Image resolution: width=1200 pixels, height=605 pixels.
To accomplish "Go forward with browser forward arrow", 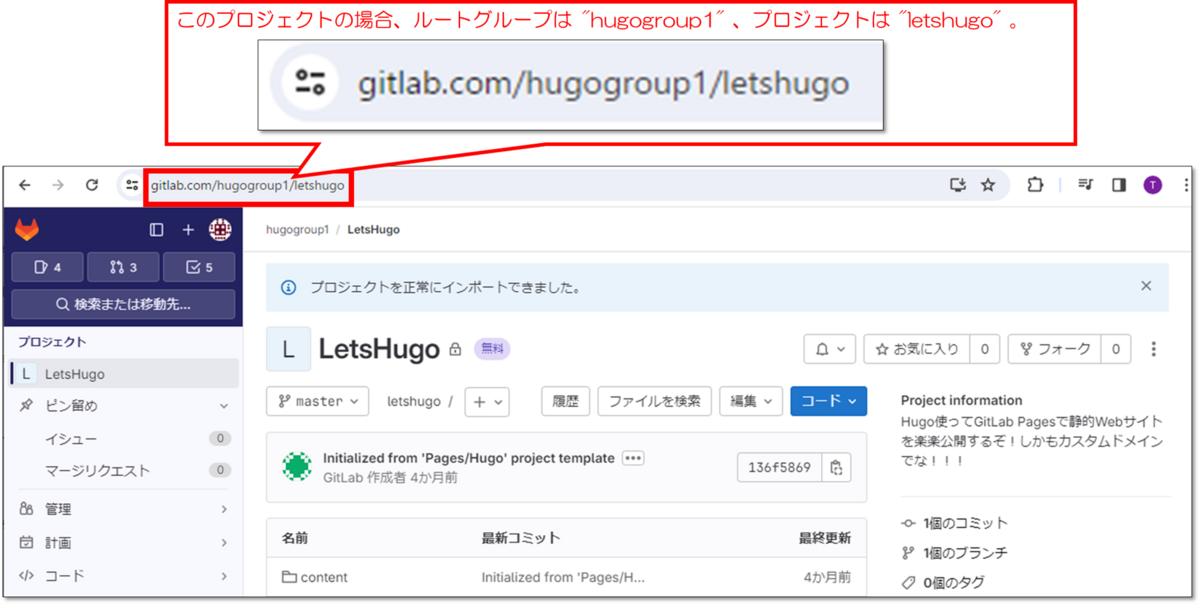I will [58, 185].
